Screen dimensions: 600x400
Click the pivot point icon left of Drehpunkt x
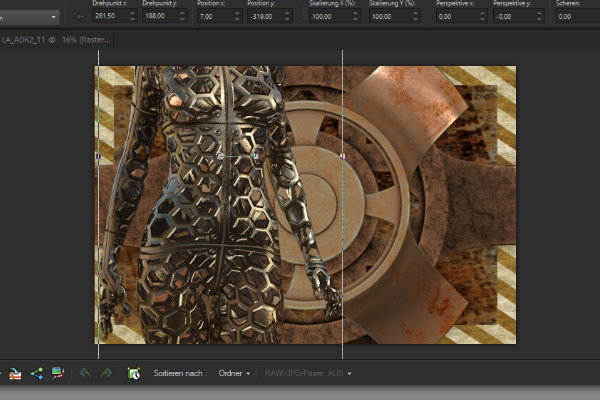click(79, 16)
